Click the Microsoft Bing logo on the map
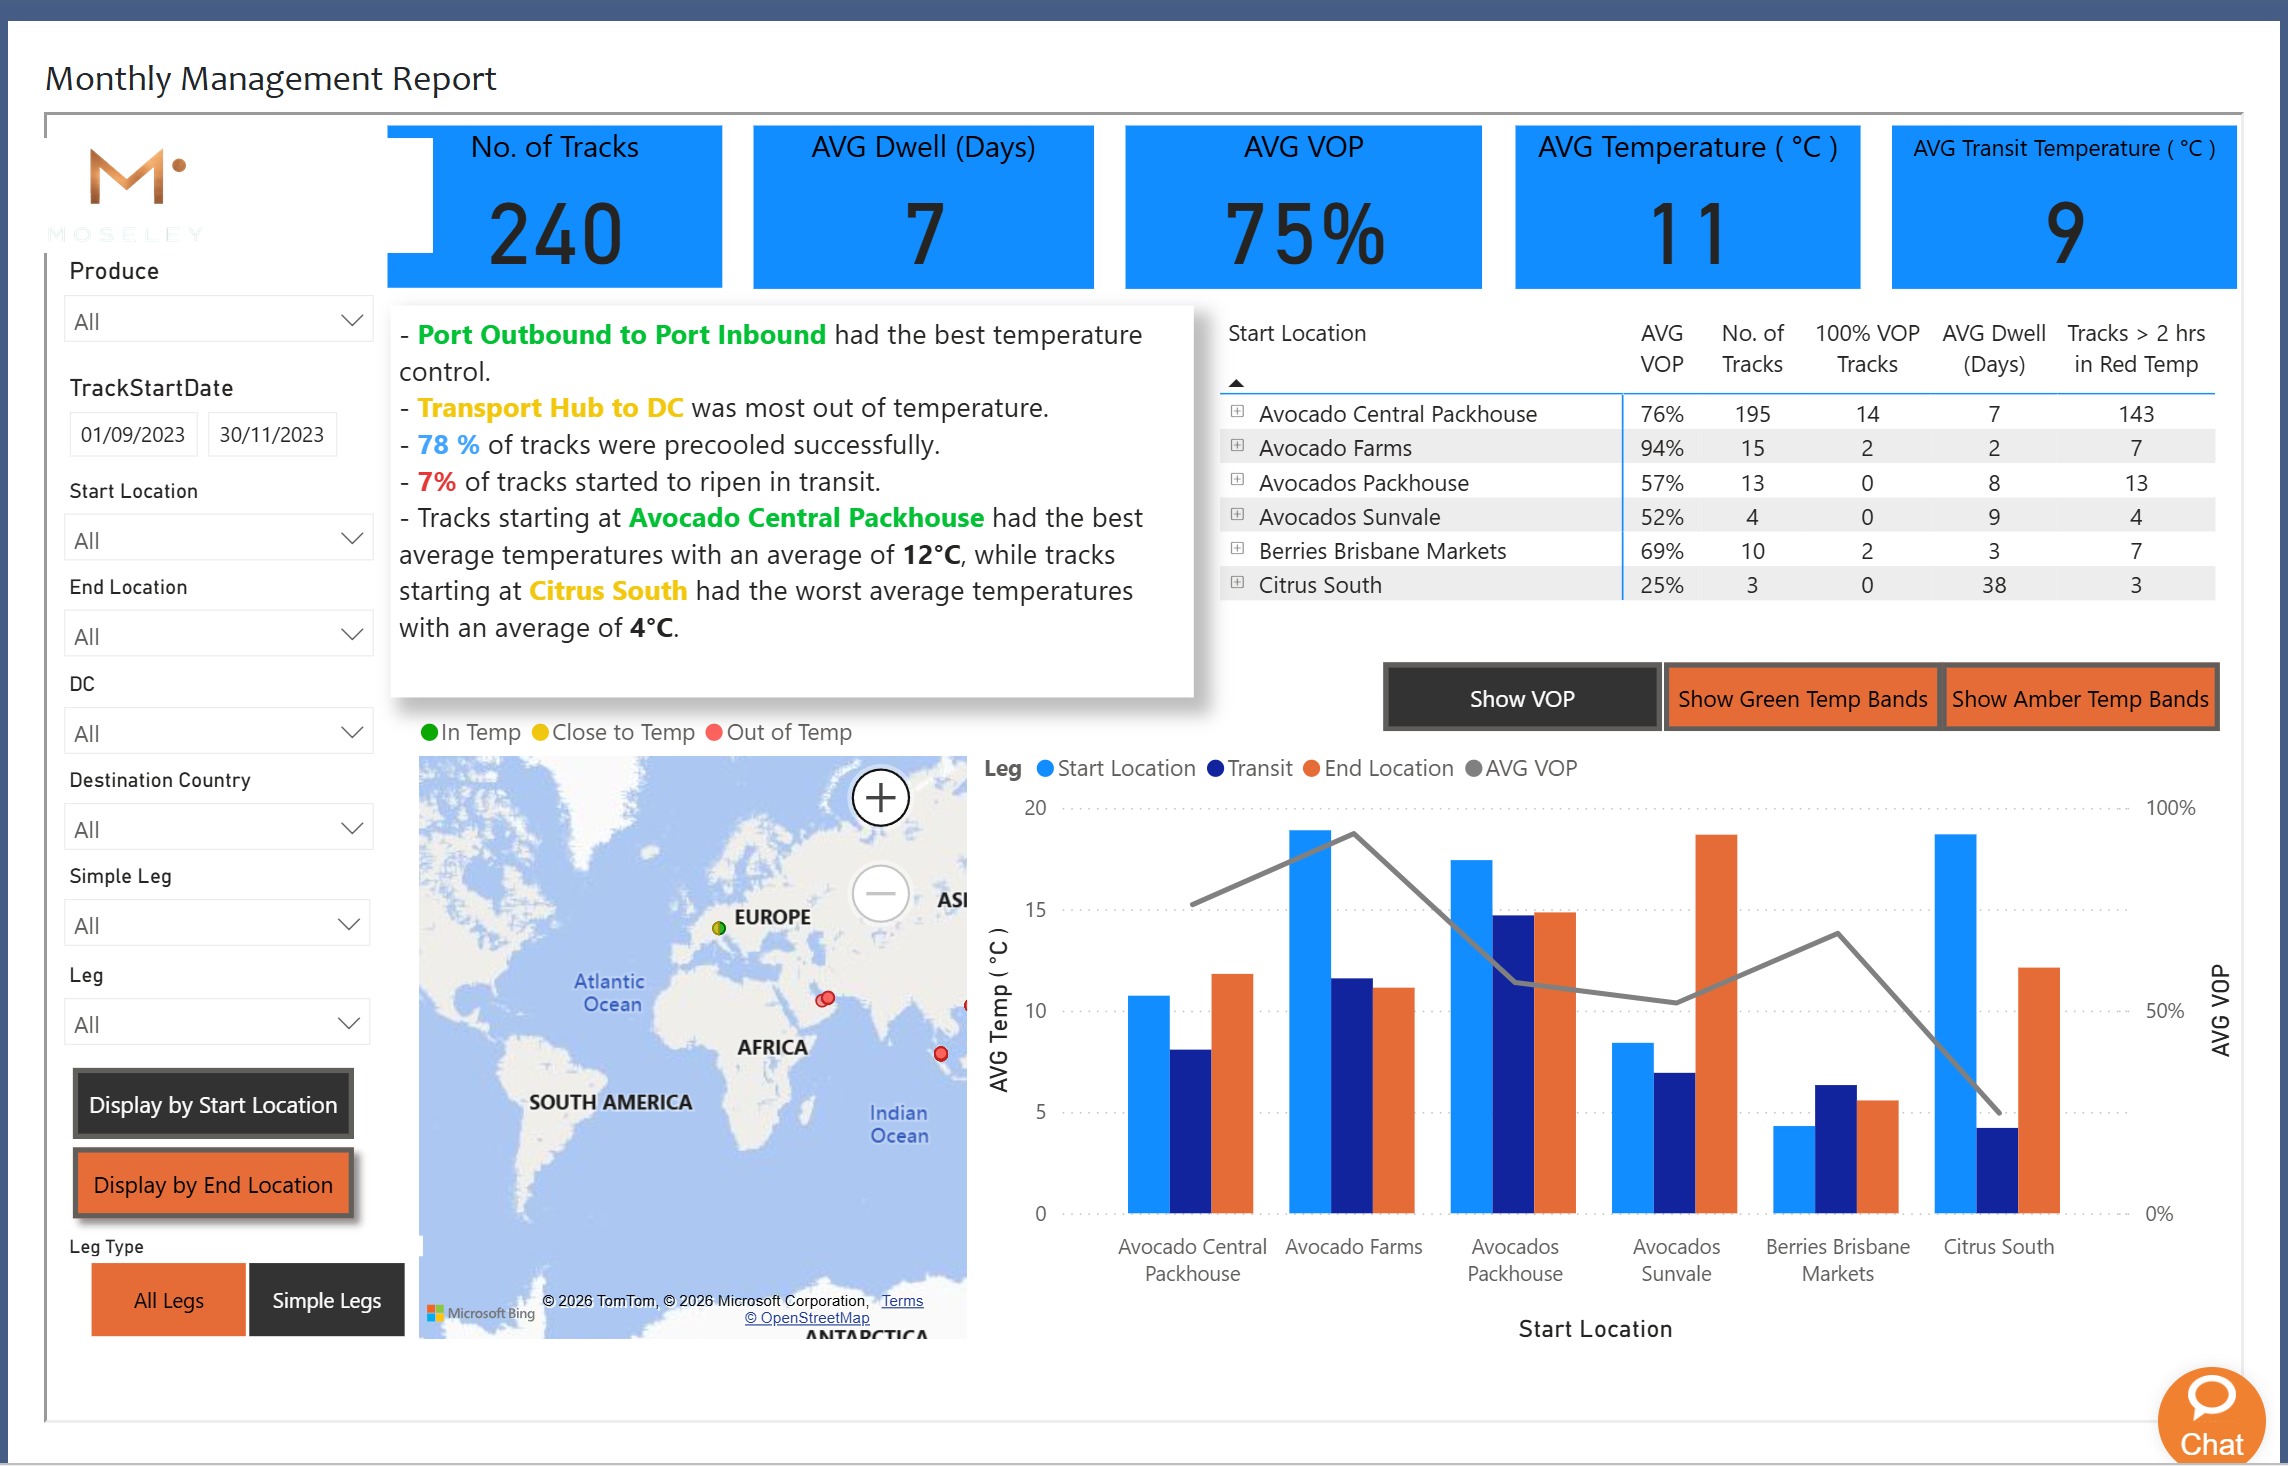 click(x=481, y=1313)
